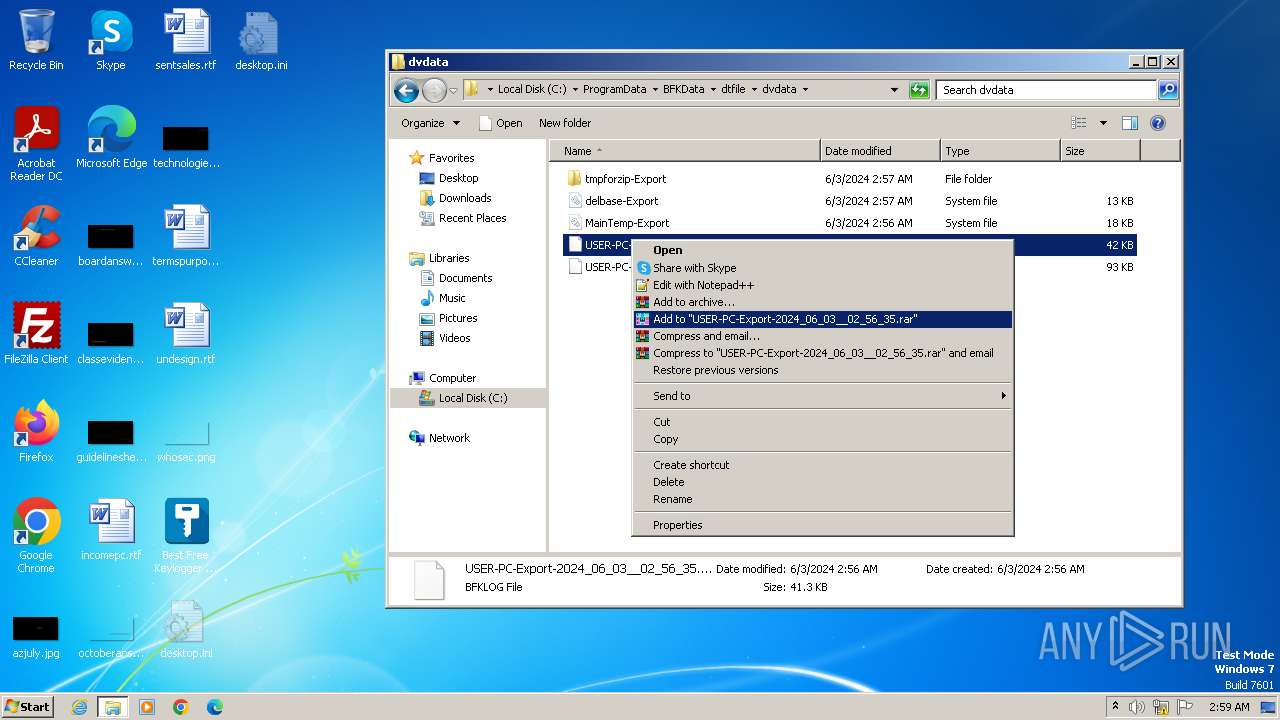This screenshot has height=720, width=1280.
Task: Click the volume icon in system tray
Action: tap(1136, 707)
